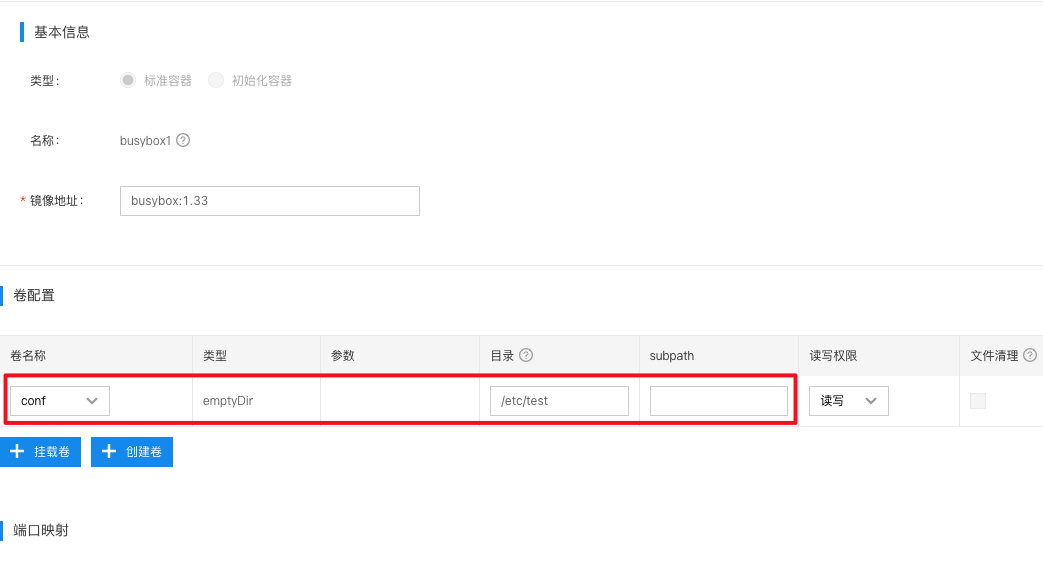
Task: Select the 标准容器 radio button
Action: click(128, 80)
